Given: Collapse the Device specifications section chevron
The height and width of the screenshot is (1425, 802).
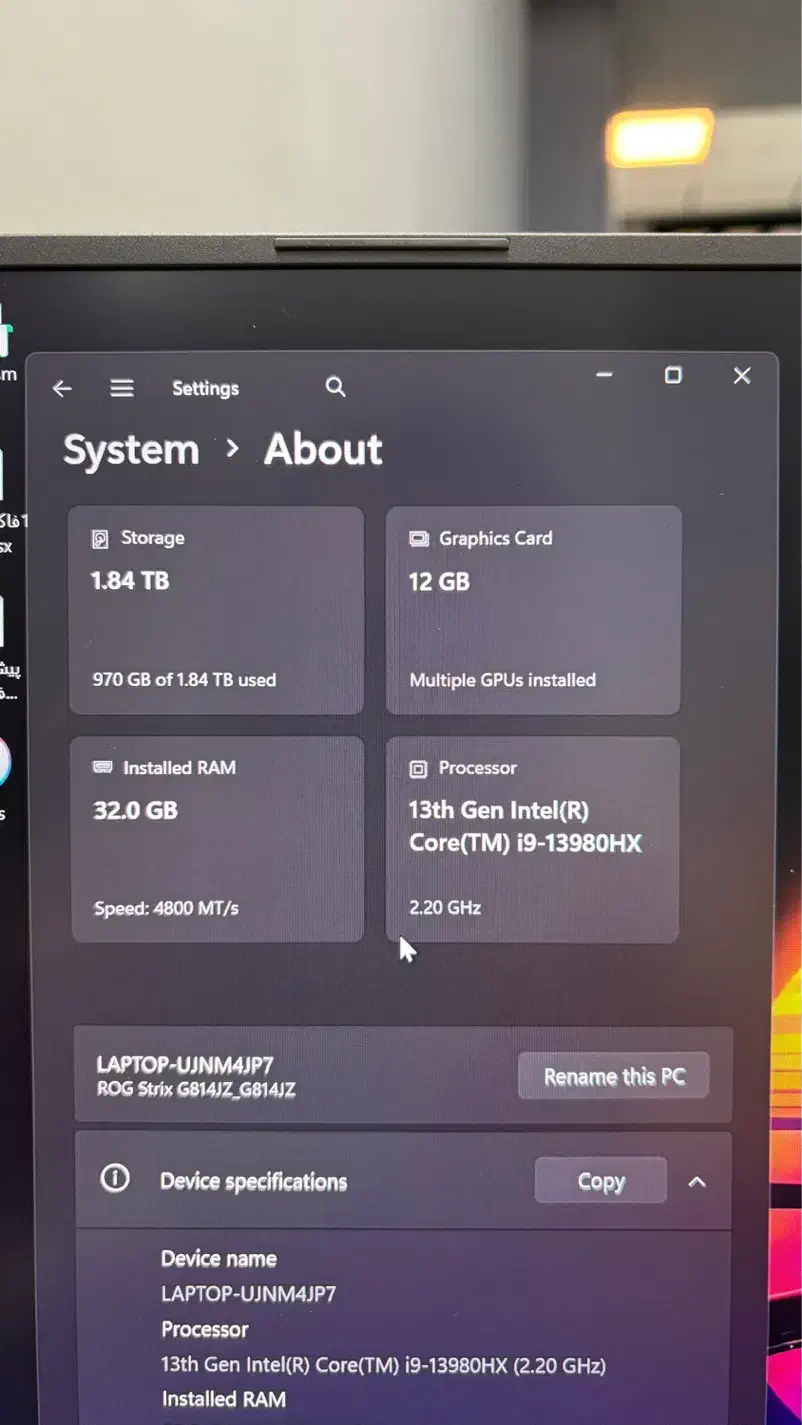Looking at the screenshot, I should 697,1182.
